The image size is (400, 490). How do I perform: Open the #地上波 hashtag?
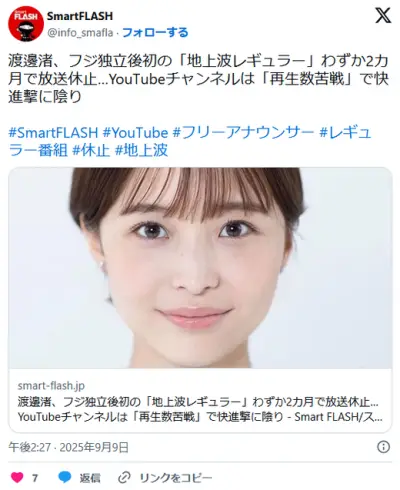coord(141,150)
